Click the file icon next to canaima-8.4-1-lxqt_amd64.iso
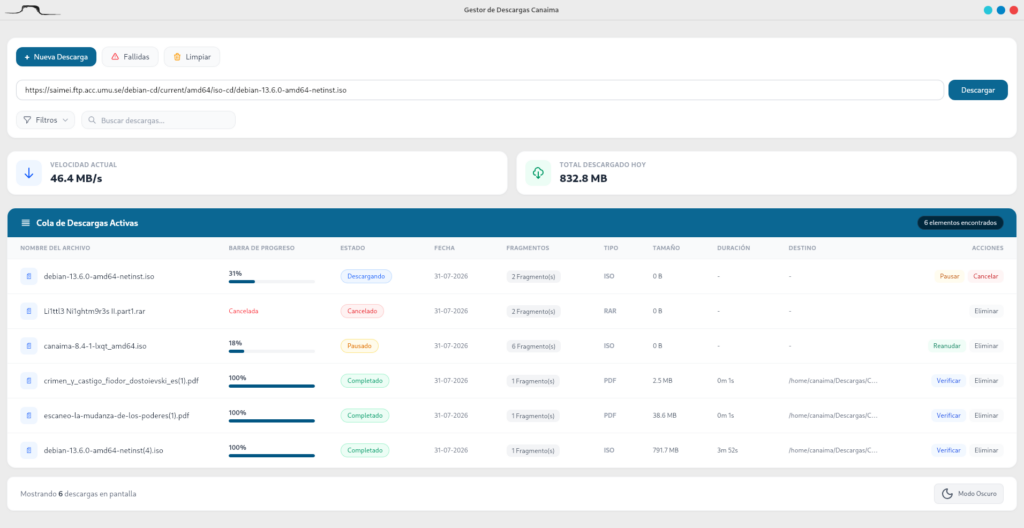Image resolution: width=1024 pixels, height=528 pixels. coord(29,346)
